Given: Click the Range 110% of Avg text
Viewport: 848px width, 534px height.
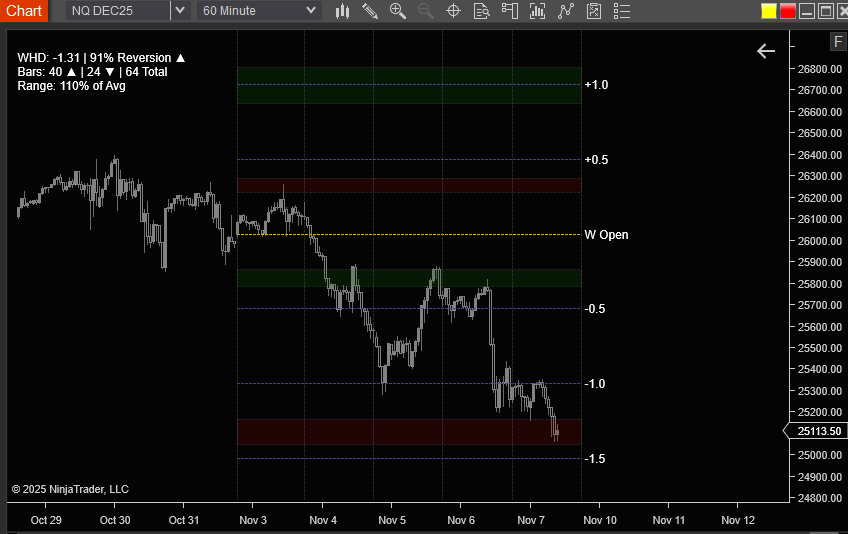Looking at the screenshot, I should click(71, 86).
